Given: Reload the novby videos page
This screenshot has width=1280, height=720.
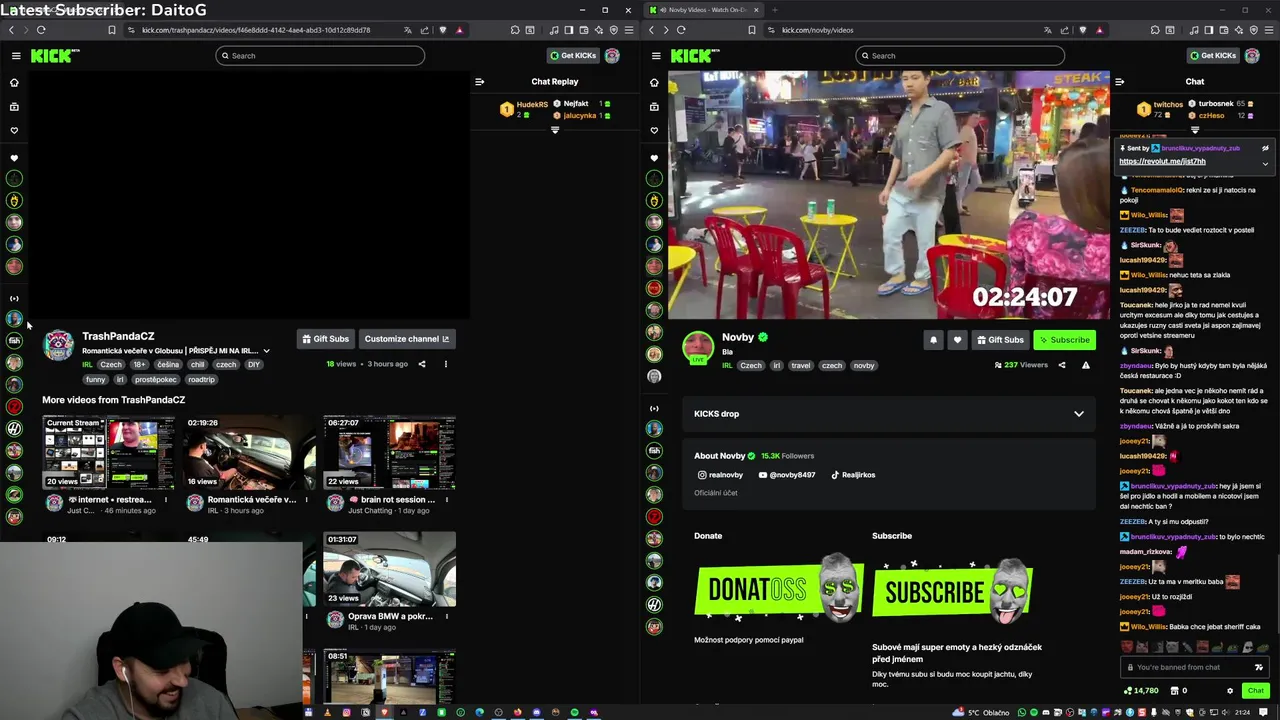Looking at the screenshot, I should (x=681, y=30).
